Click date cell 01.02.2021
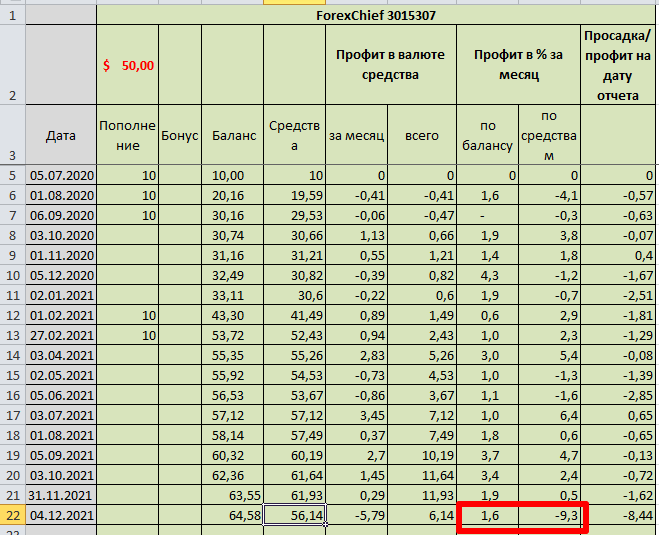 pyautogui.click(x=61, y=315)
